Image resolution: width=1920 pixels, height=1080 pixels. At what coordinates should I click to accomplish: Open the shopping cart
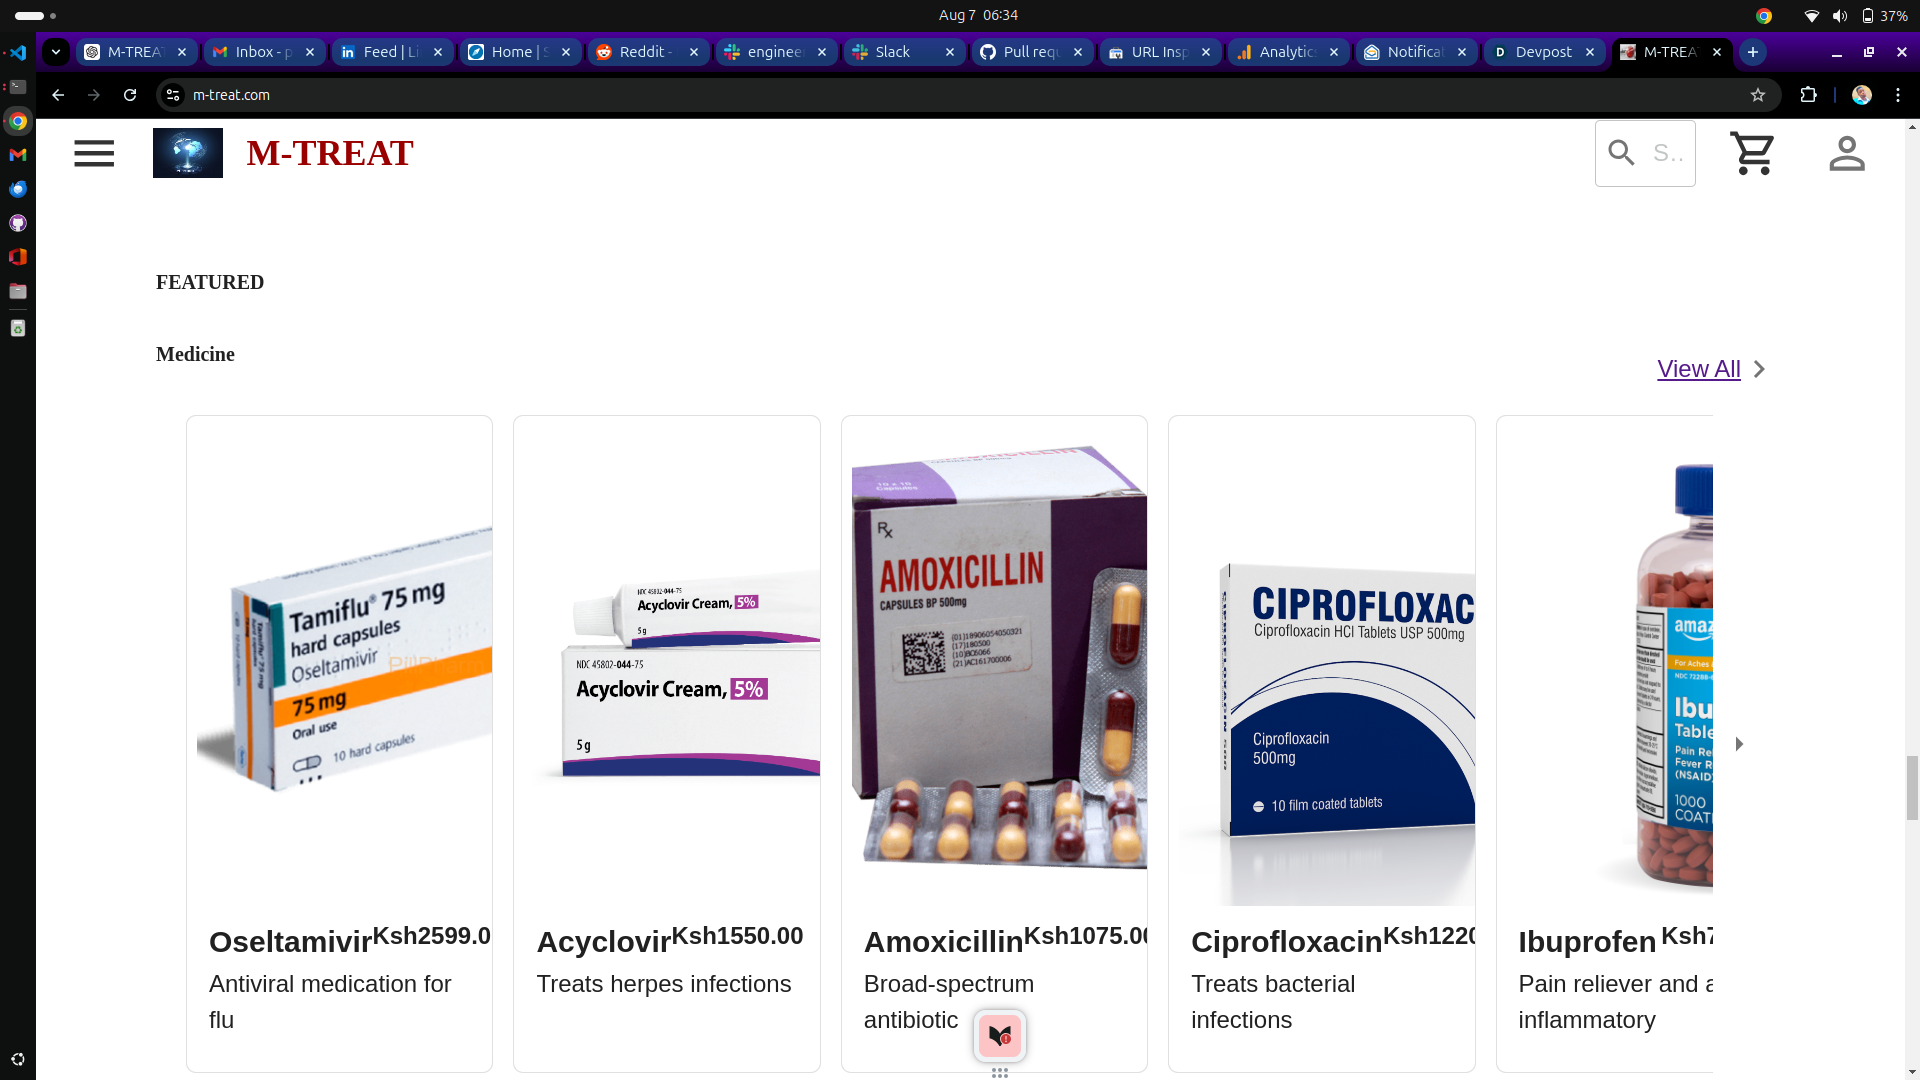[x=1752, y=154]
